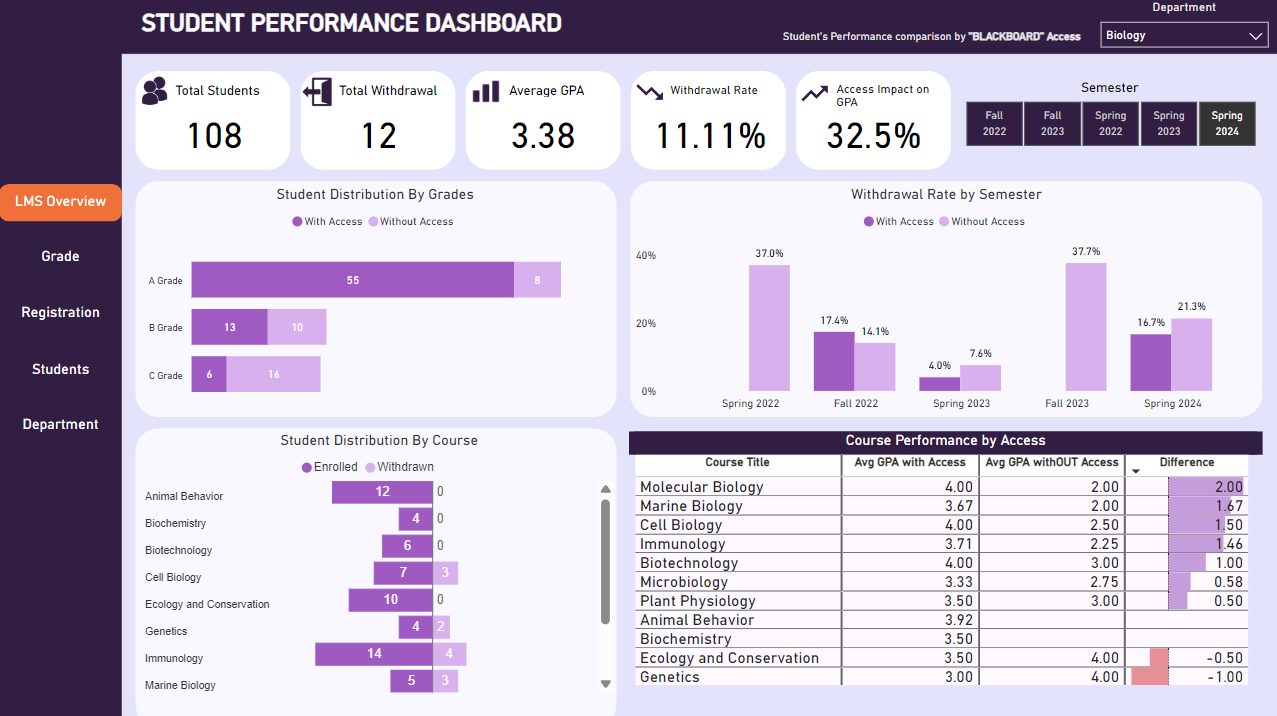Click the Cell Biology withdrawn bar 3
The image size is (1277, 716).
446,573
